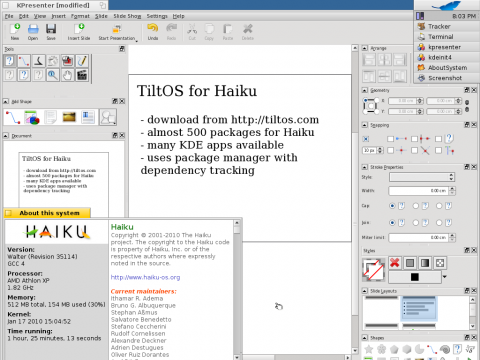Insert the flower shape from Shapes
Viewport: 480px width, 360px height.
point(381,349)
